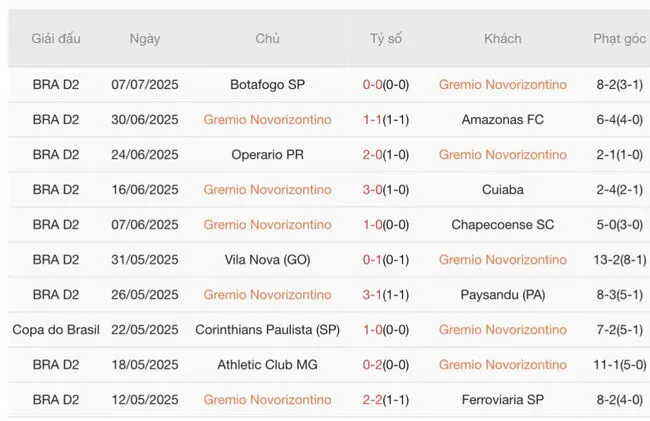Open the 3-0(1-0) match score
This screenshot has height=421, width=650.
tap(385, 190)
